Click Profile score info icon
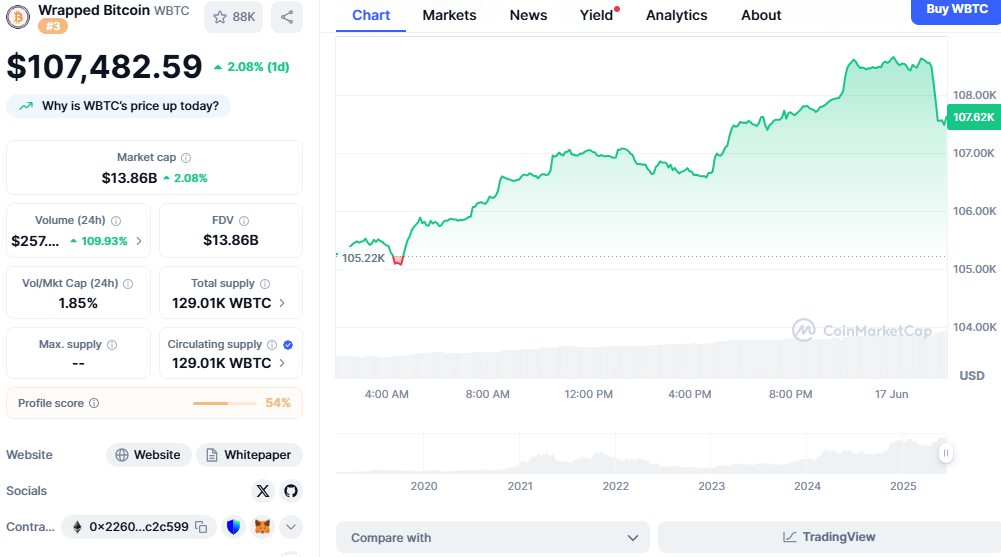 click(x=94, y=403)
